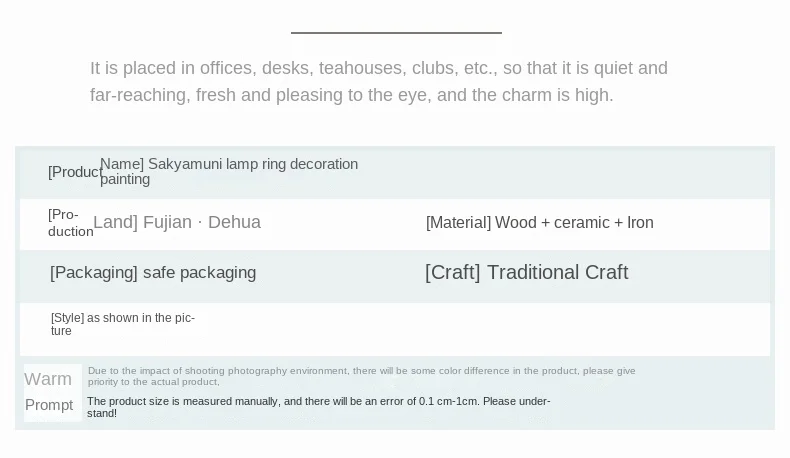Screen dimensions: 790x458
Task: Click the word "Prompt" in the prompt box
Action: [49, 405]
